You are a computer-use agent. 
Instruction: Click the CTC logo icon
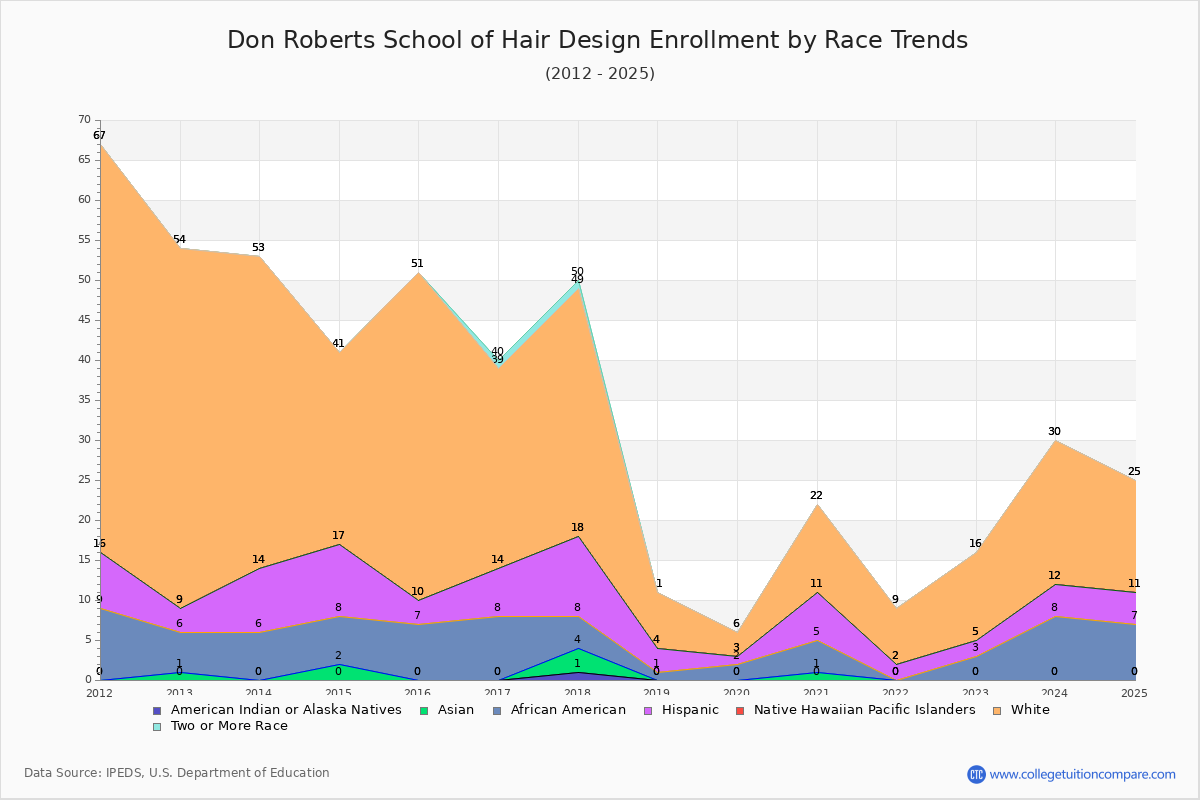(x=976, y=774)
